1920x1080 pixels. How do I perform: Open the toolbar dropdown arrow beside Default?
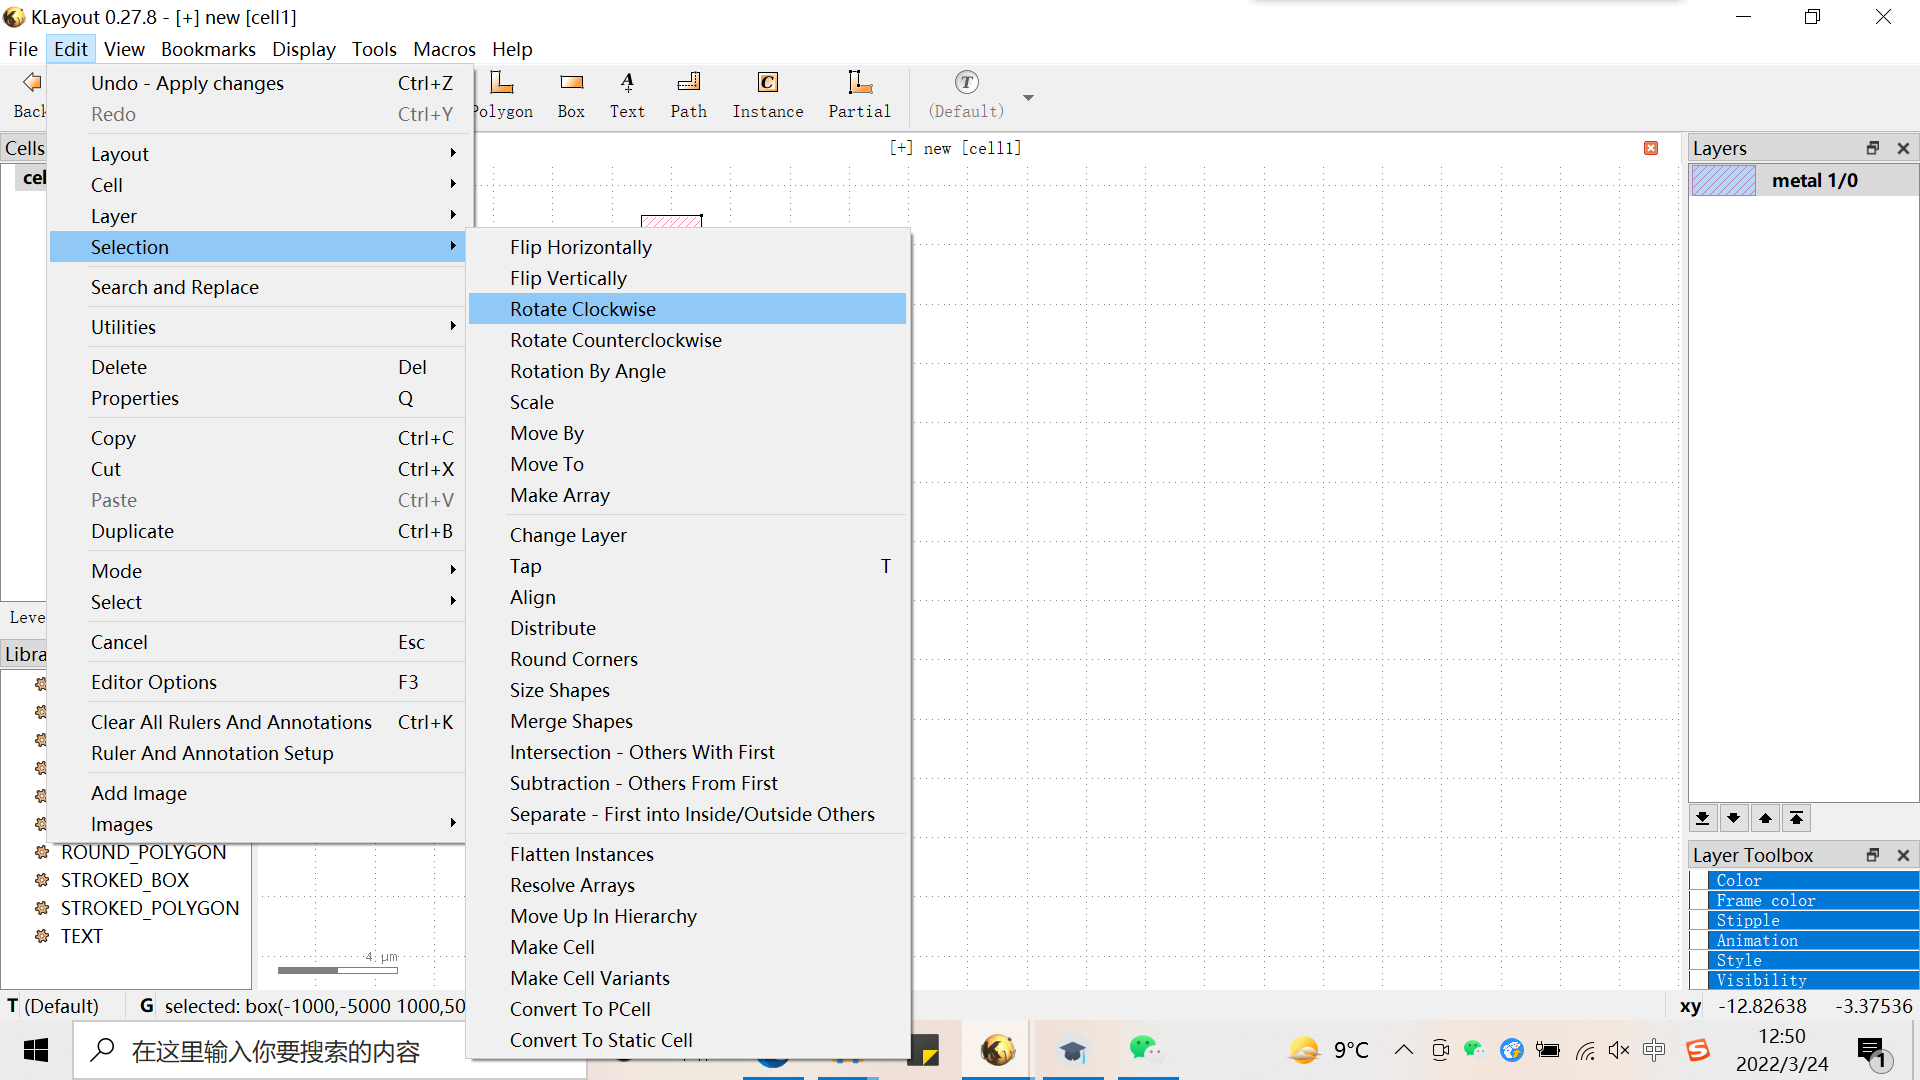(1028, 98)
